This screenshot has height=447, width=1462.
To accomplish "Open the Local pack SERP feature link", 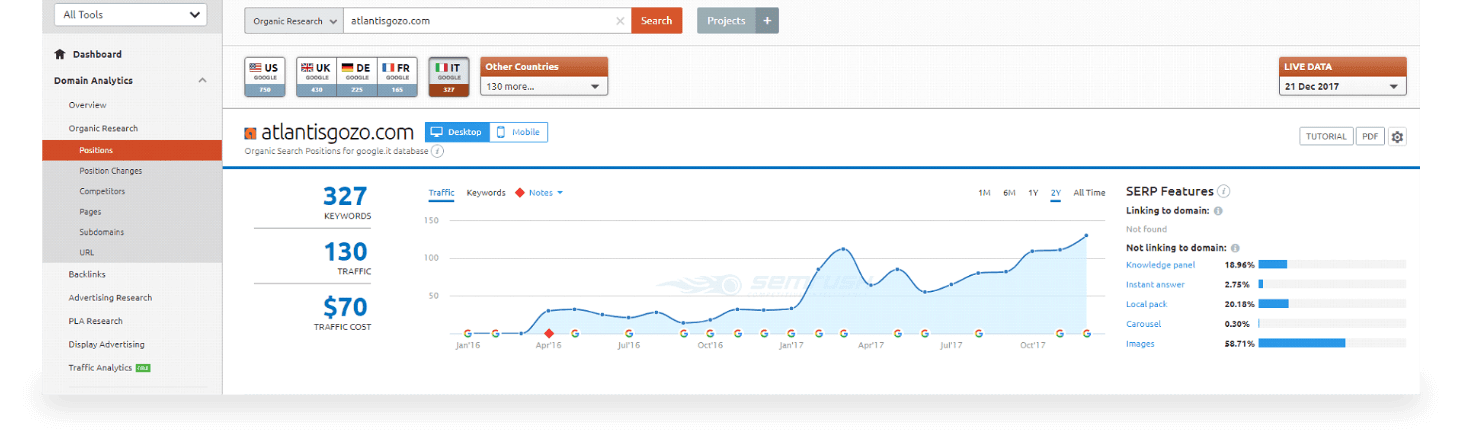I will point(1146,304).
